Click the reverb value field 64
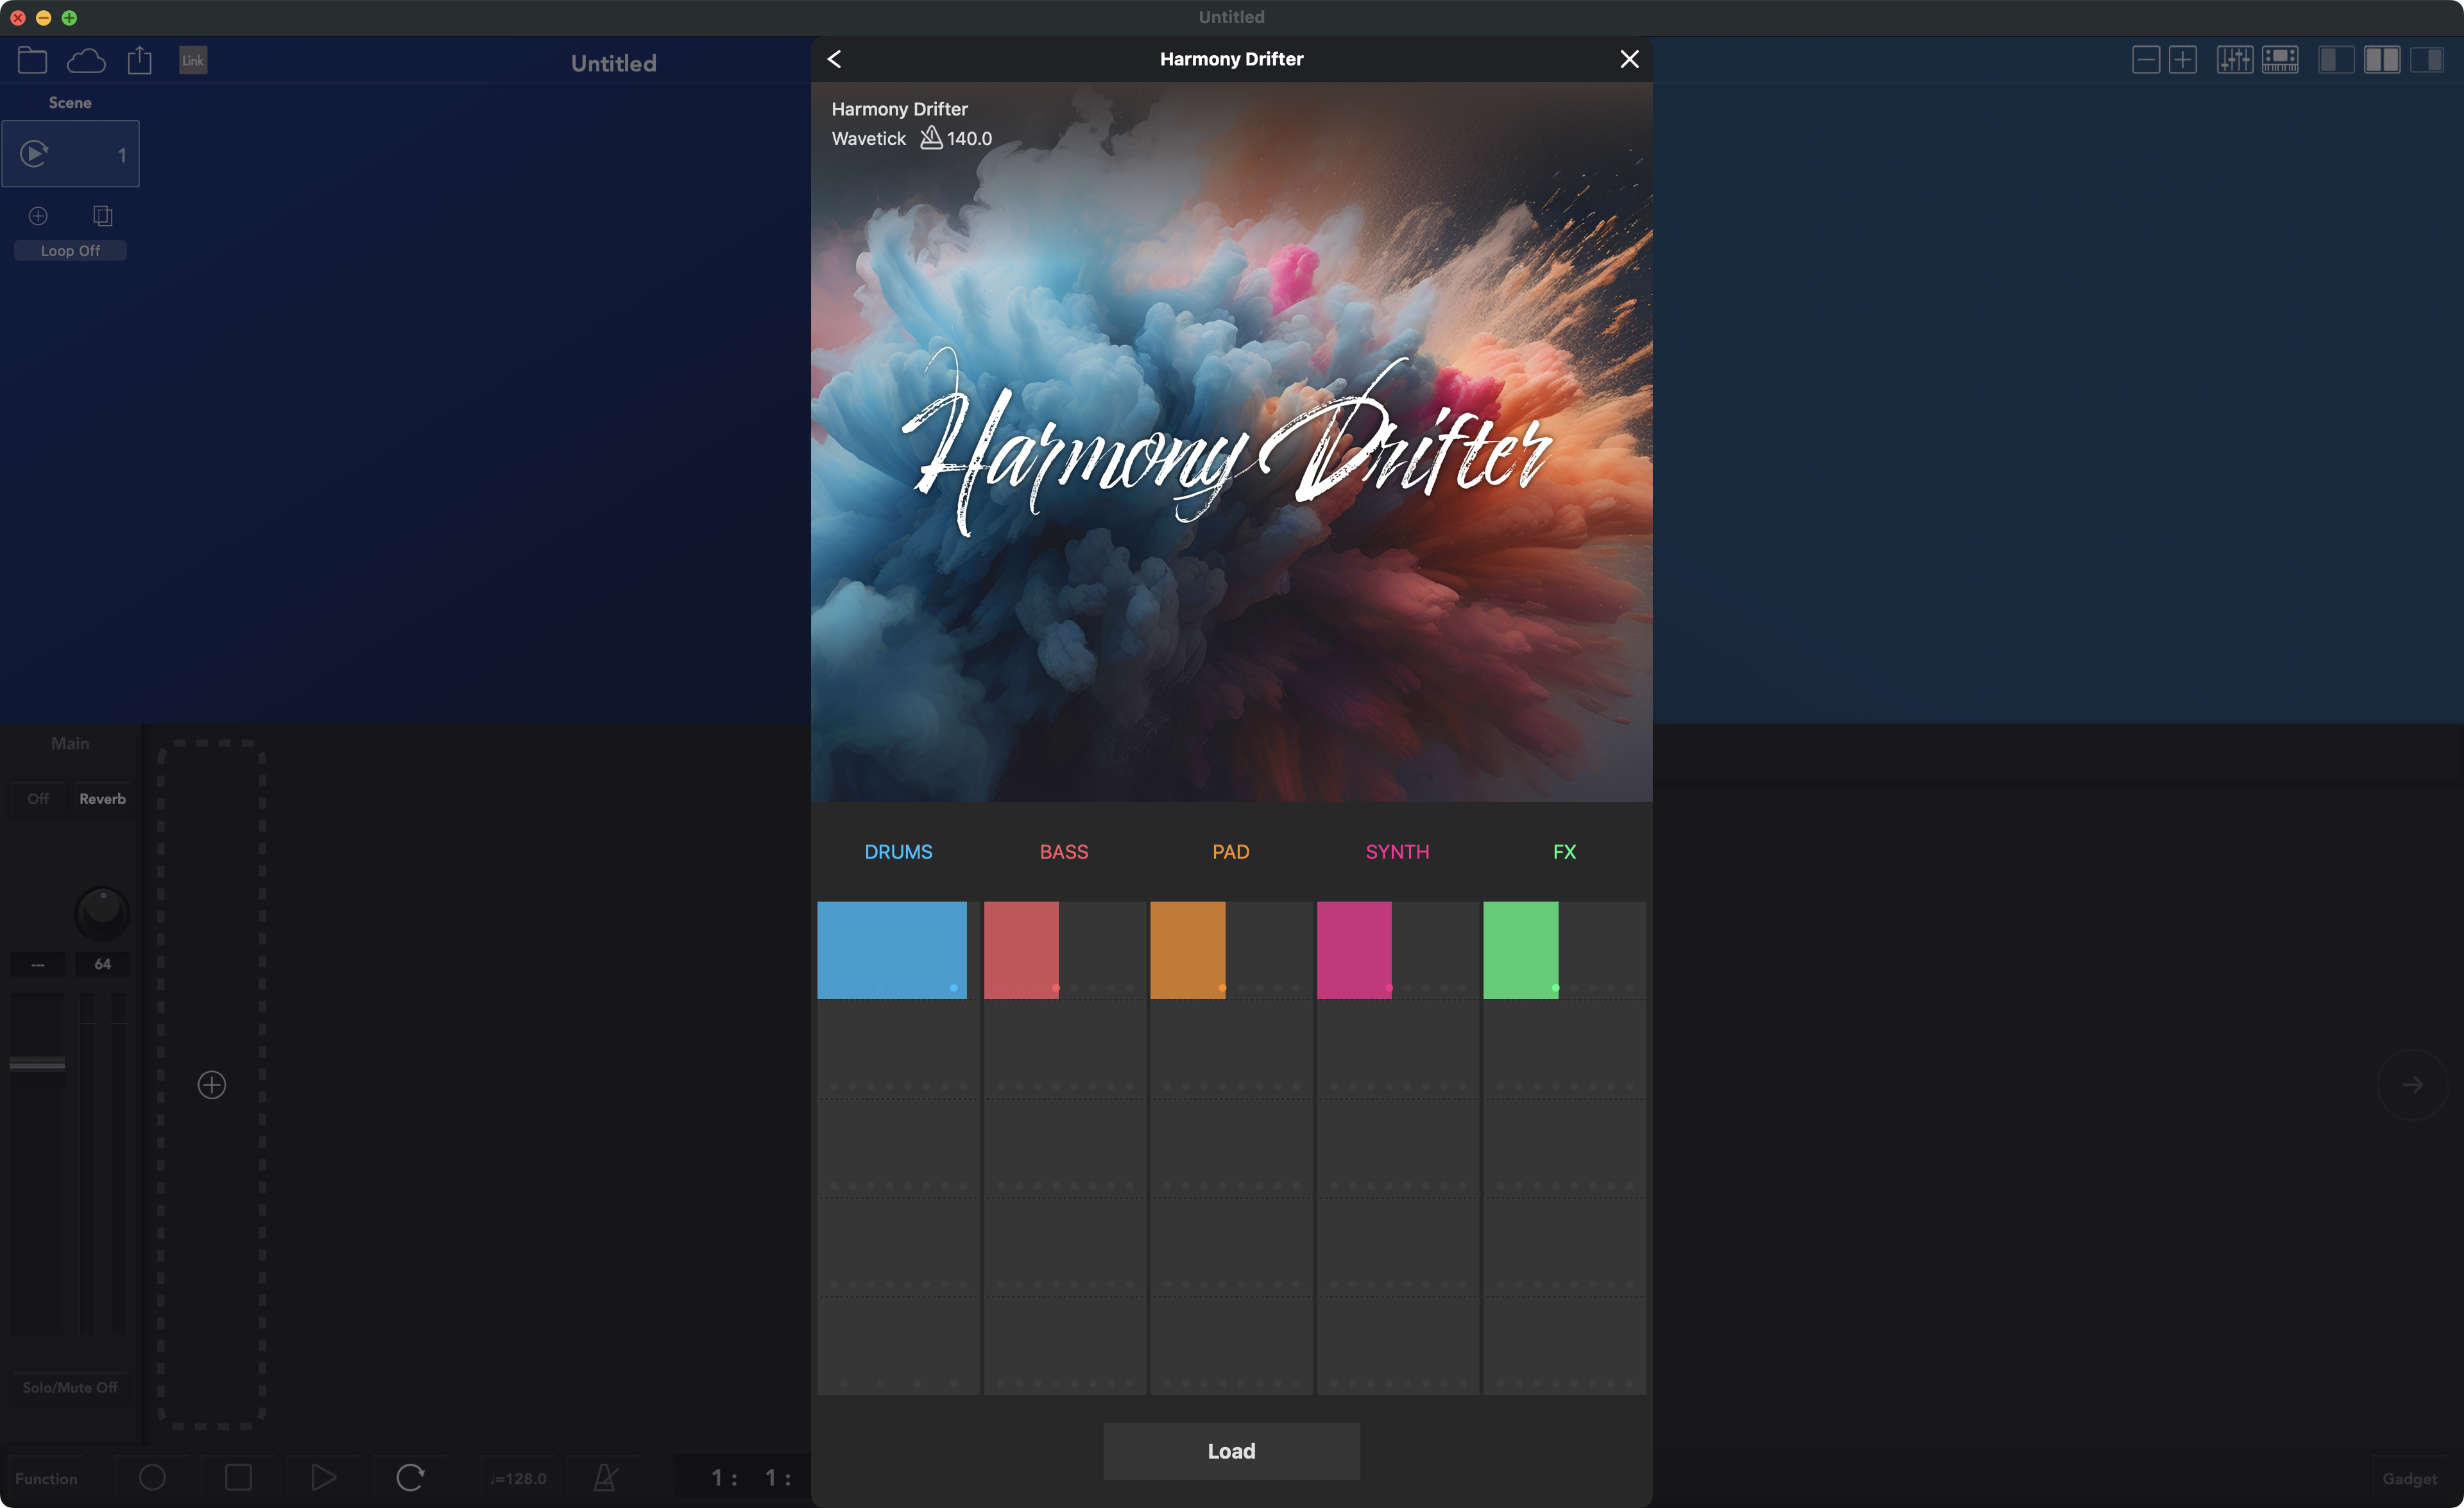This screenshot has width=2464, height=1508. point(102,964)
